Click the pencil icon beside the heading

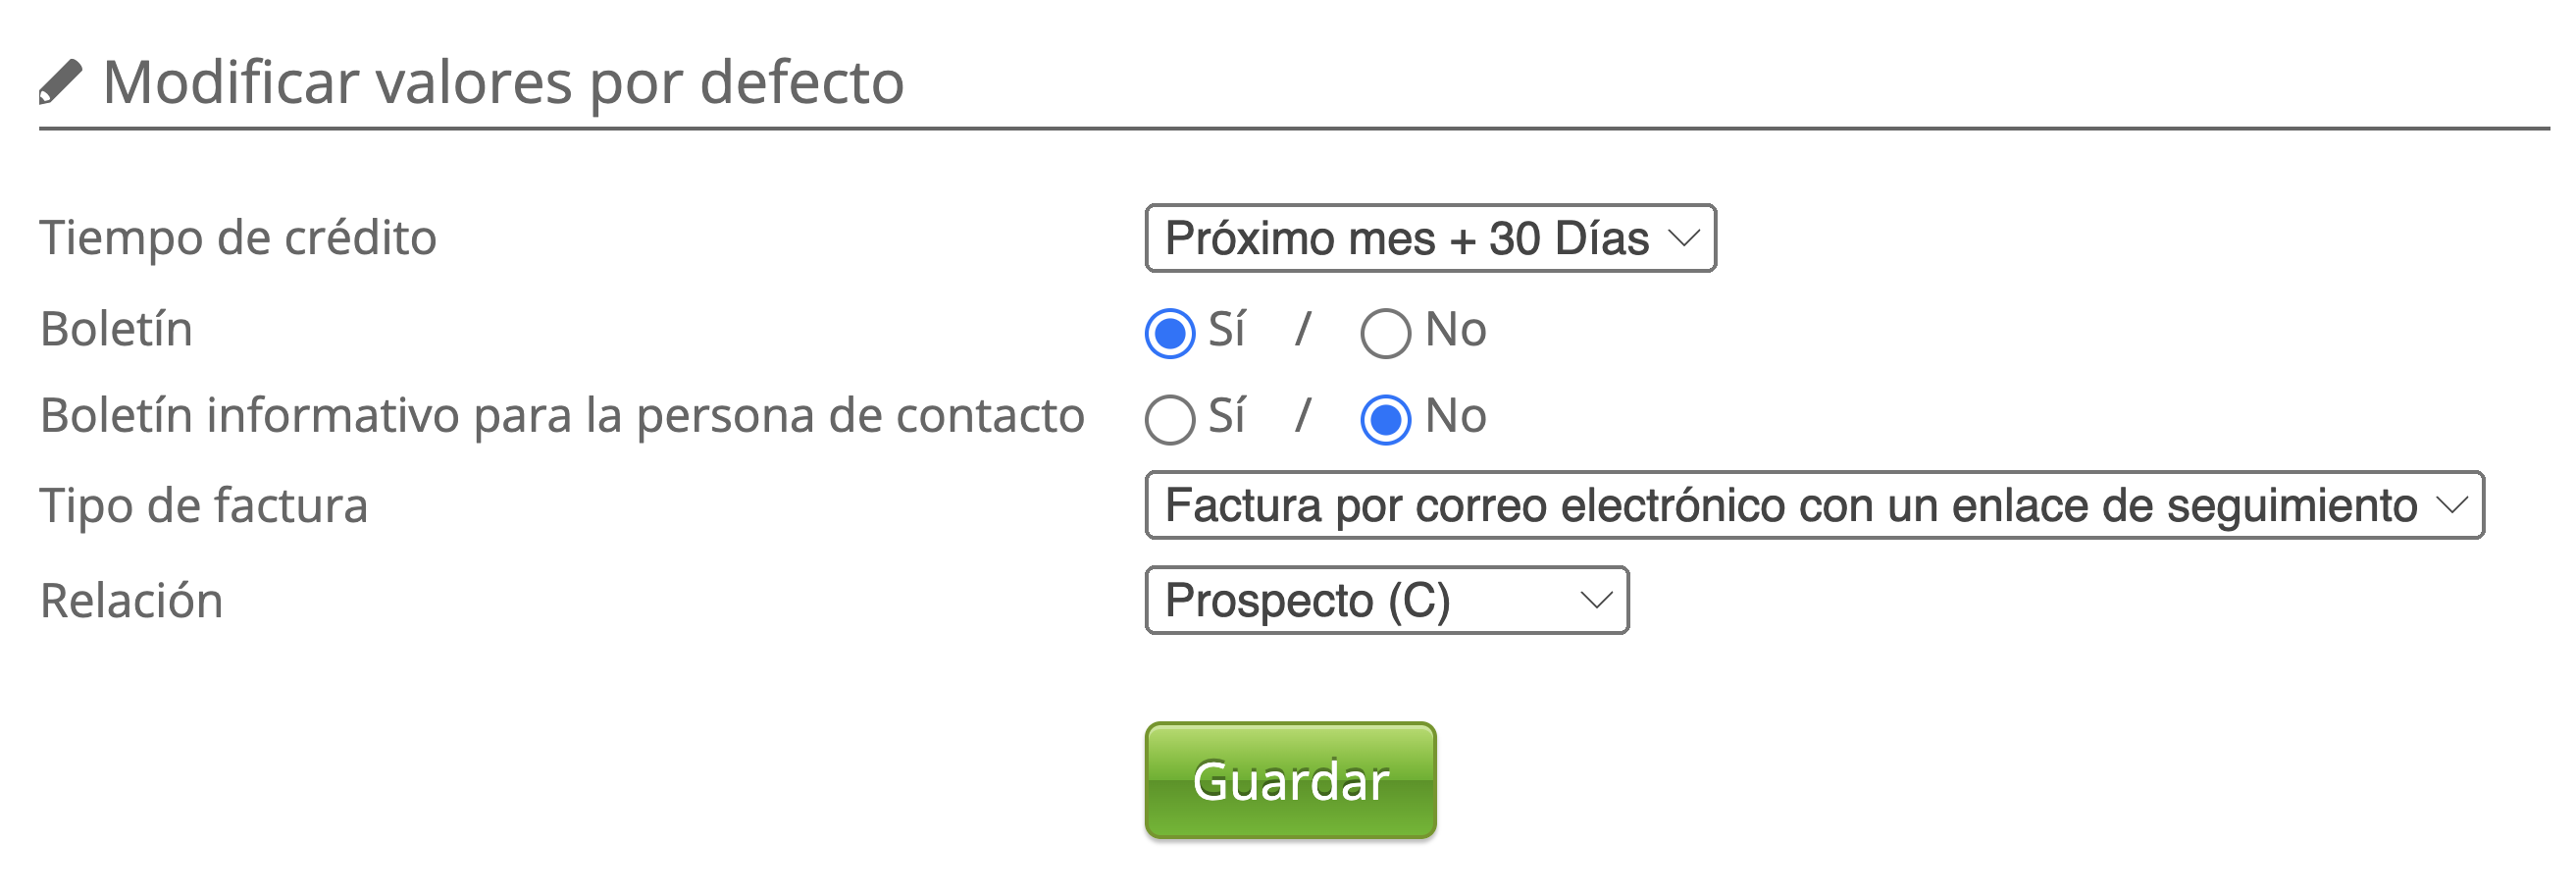pos(60,82)
